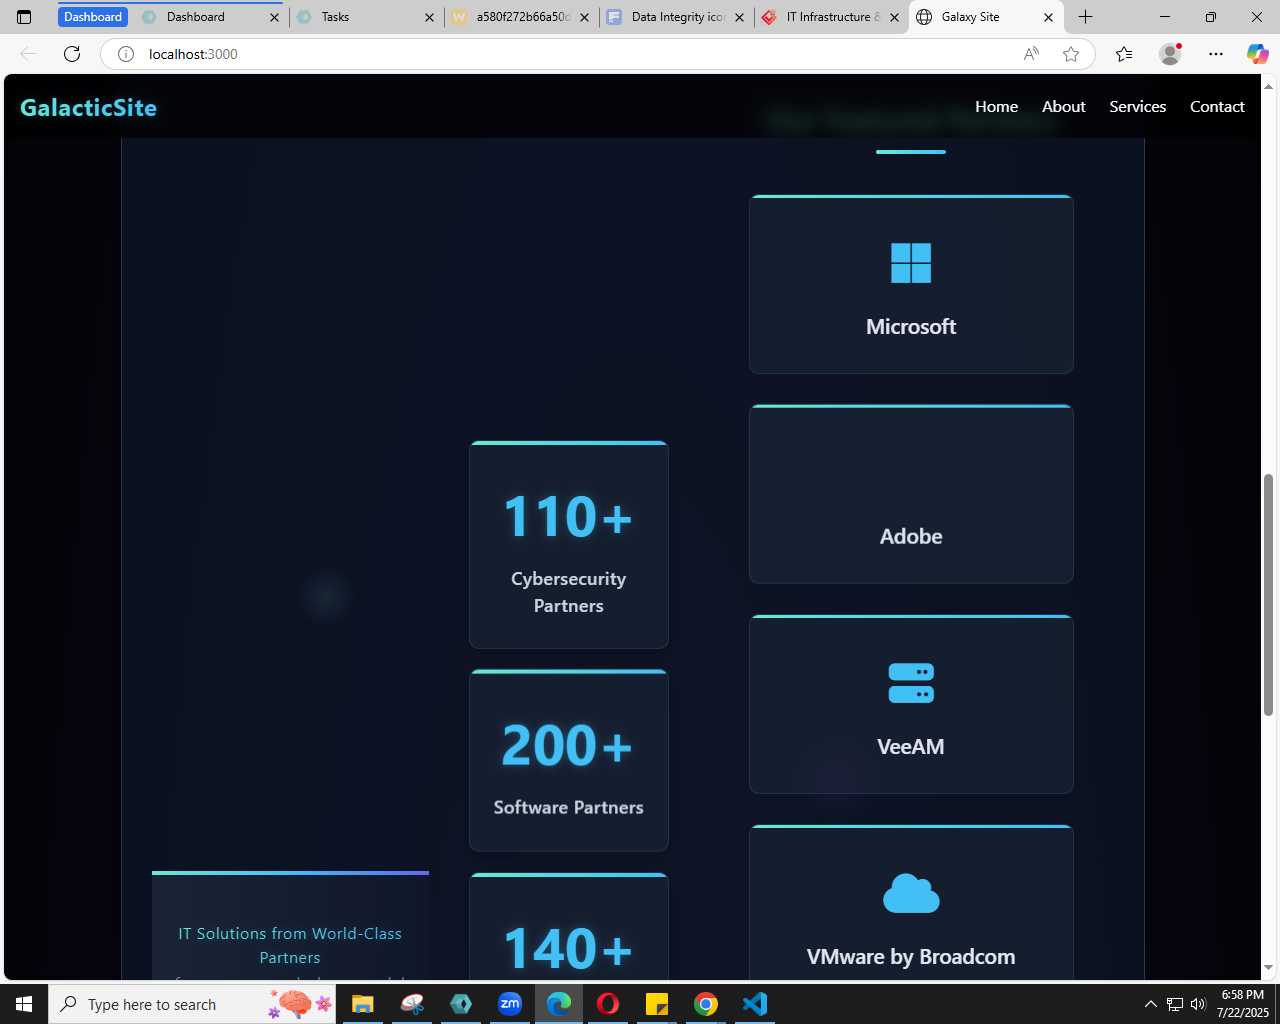Click the page vertical scrollbar thumb
Screen dimensions: 1280x1024
click(x=1269, y=594)
